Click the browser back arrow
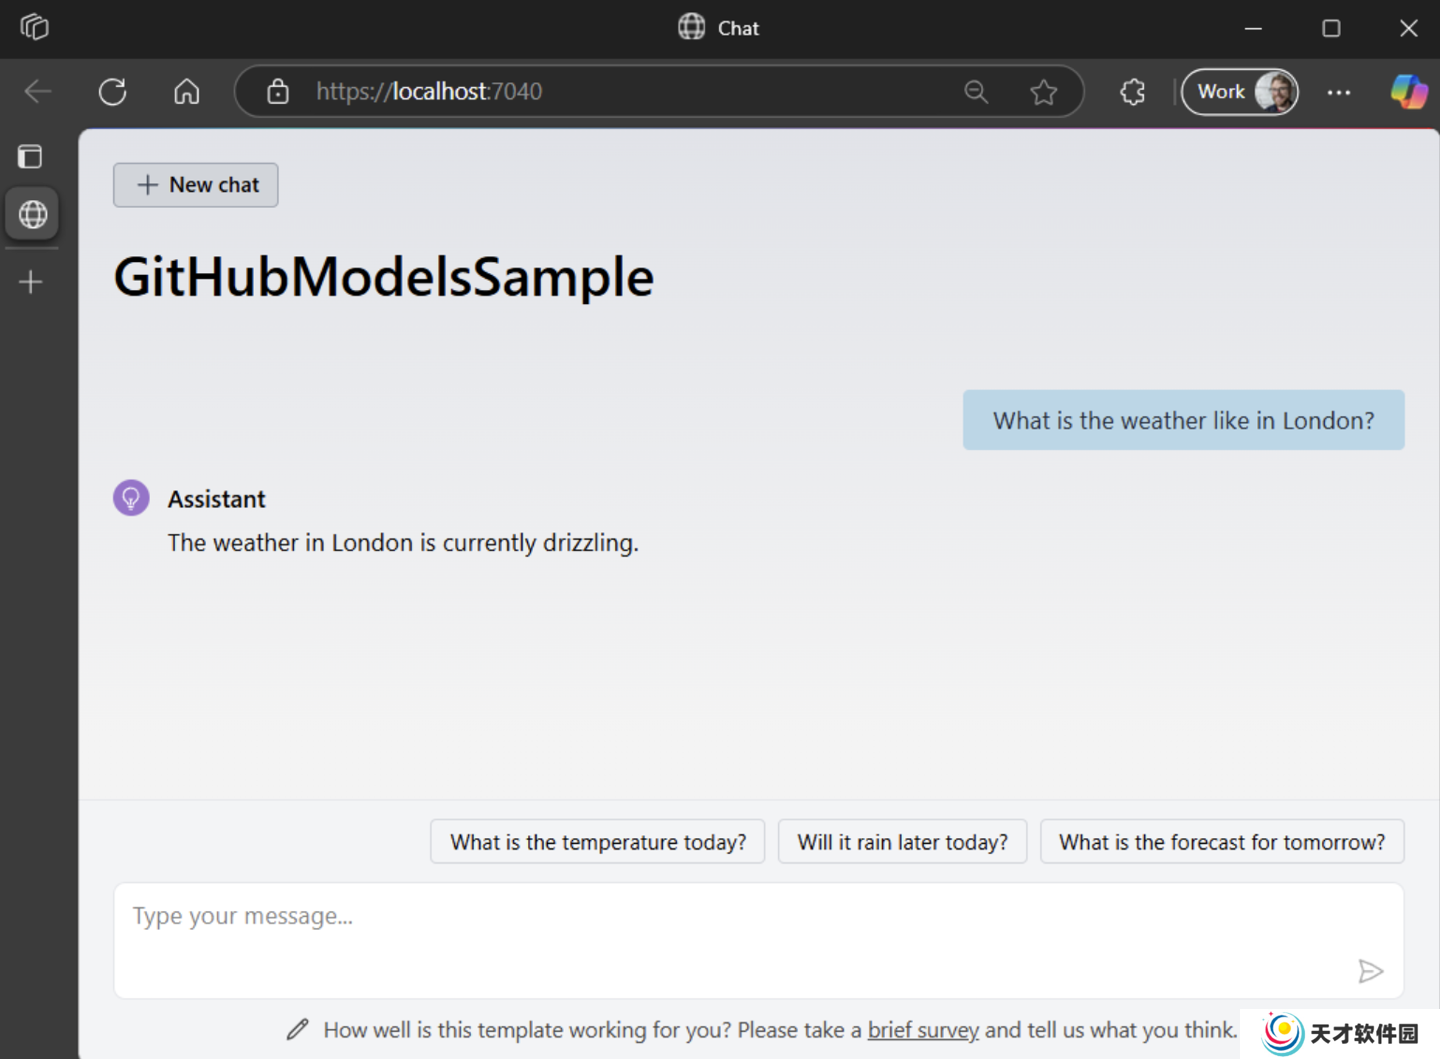Viewport: 1440px width, 1059px height. (x=38, y=92)
